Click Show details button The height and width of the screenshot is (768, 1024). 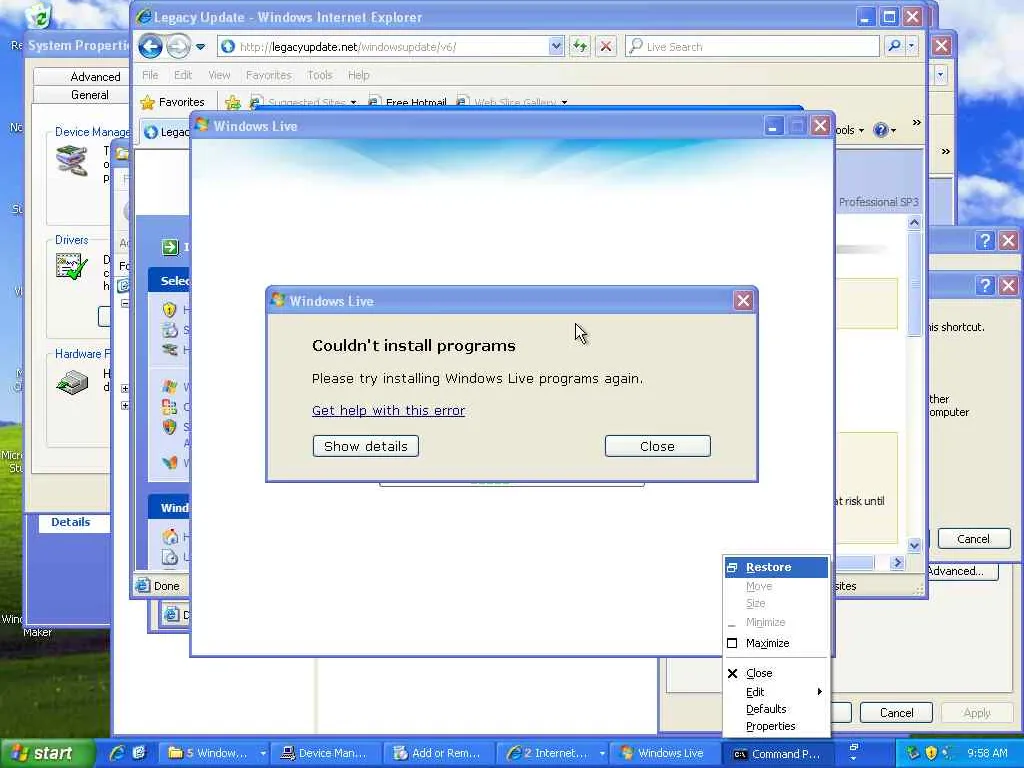[366, 446]
